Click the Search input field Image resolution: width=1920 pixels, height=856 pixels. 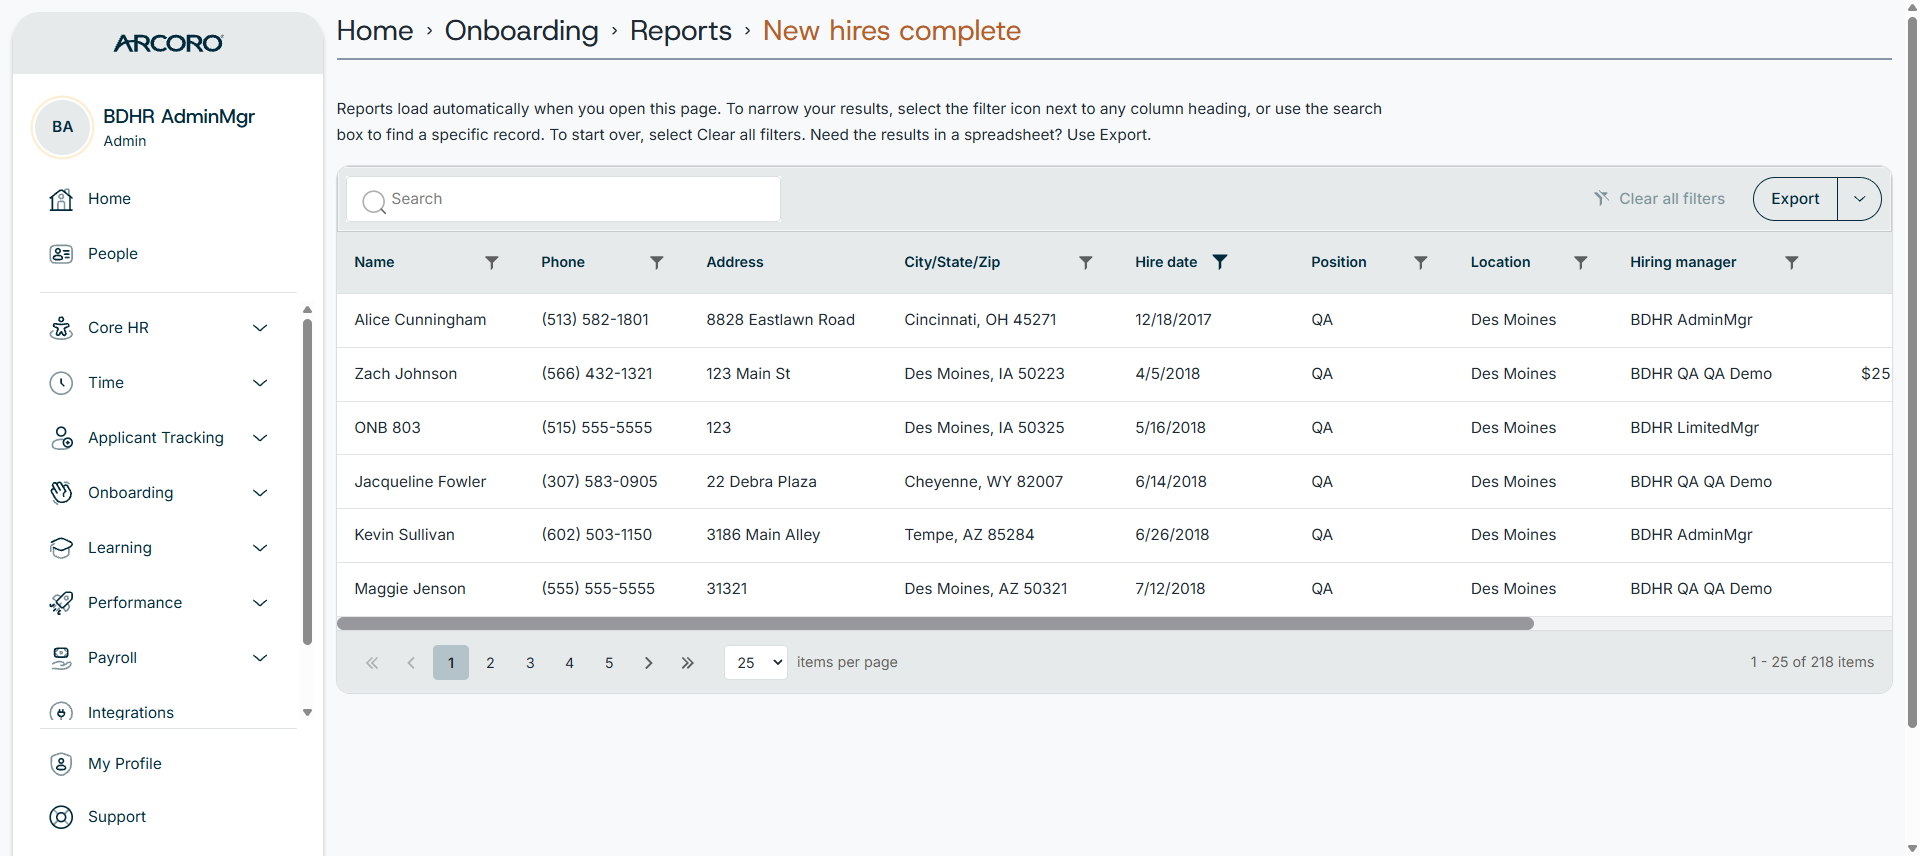click(564, 199)
